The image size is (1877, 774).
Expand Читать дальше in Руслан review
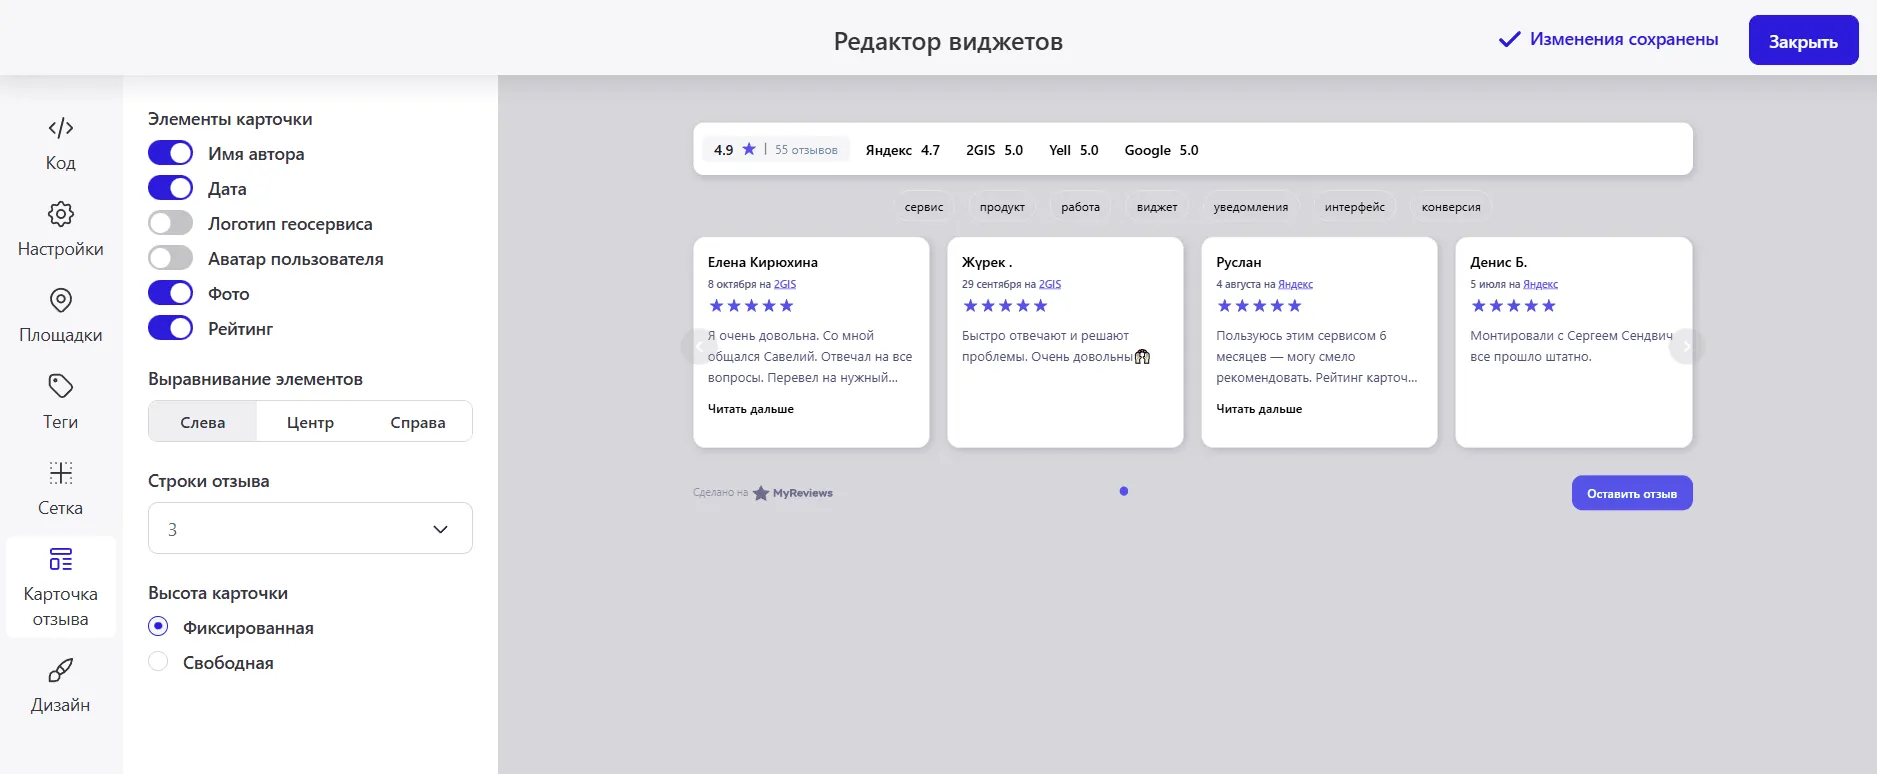click(1258, 409)
